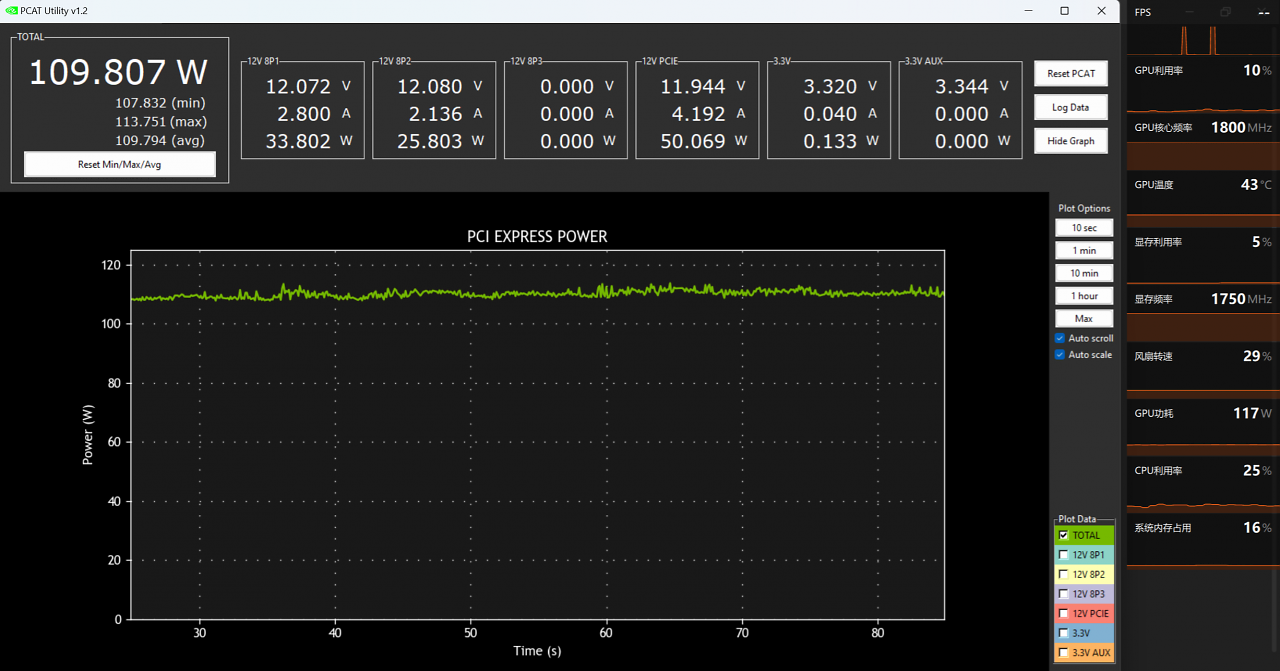
Task: Click GPU核心频率 1800 MHz overlay row
Action: pyautogui.click(x=1203, y=127)
